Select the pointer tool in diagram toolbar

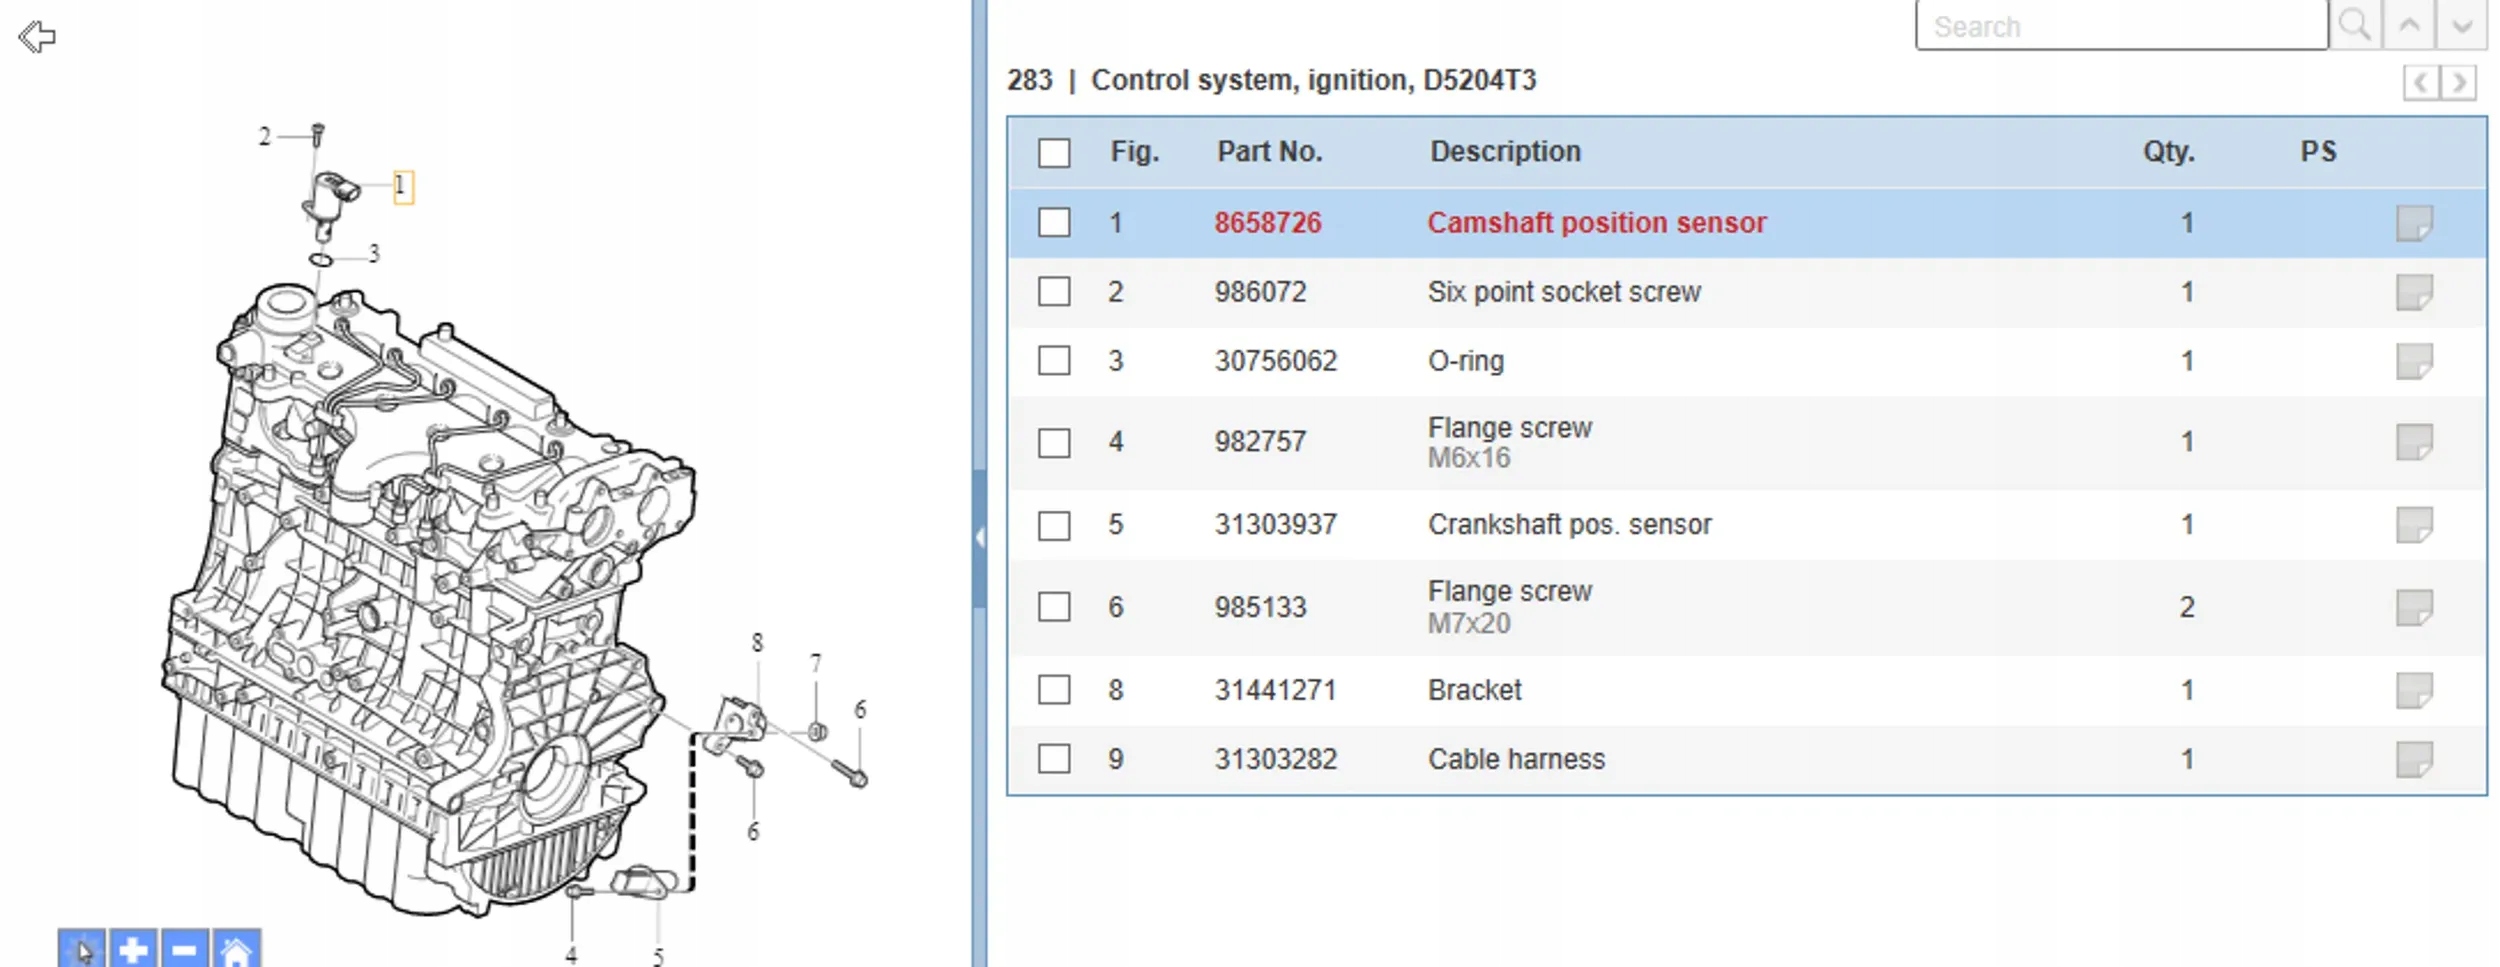(x=83, y=948)
